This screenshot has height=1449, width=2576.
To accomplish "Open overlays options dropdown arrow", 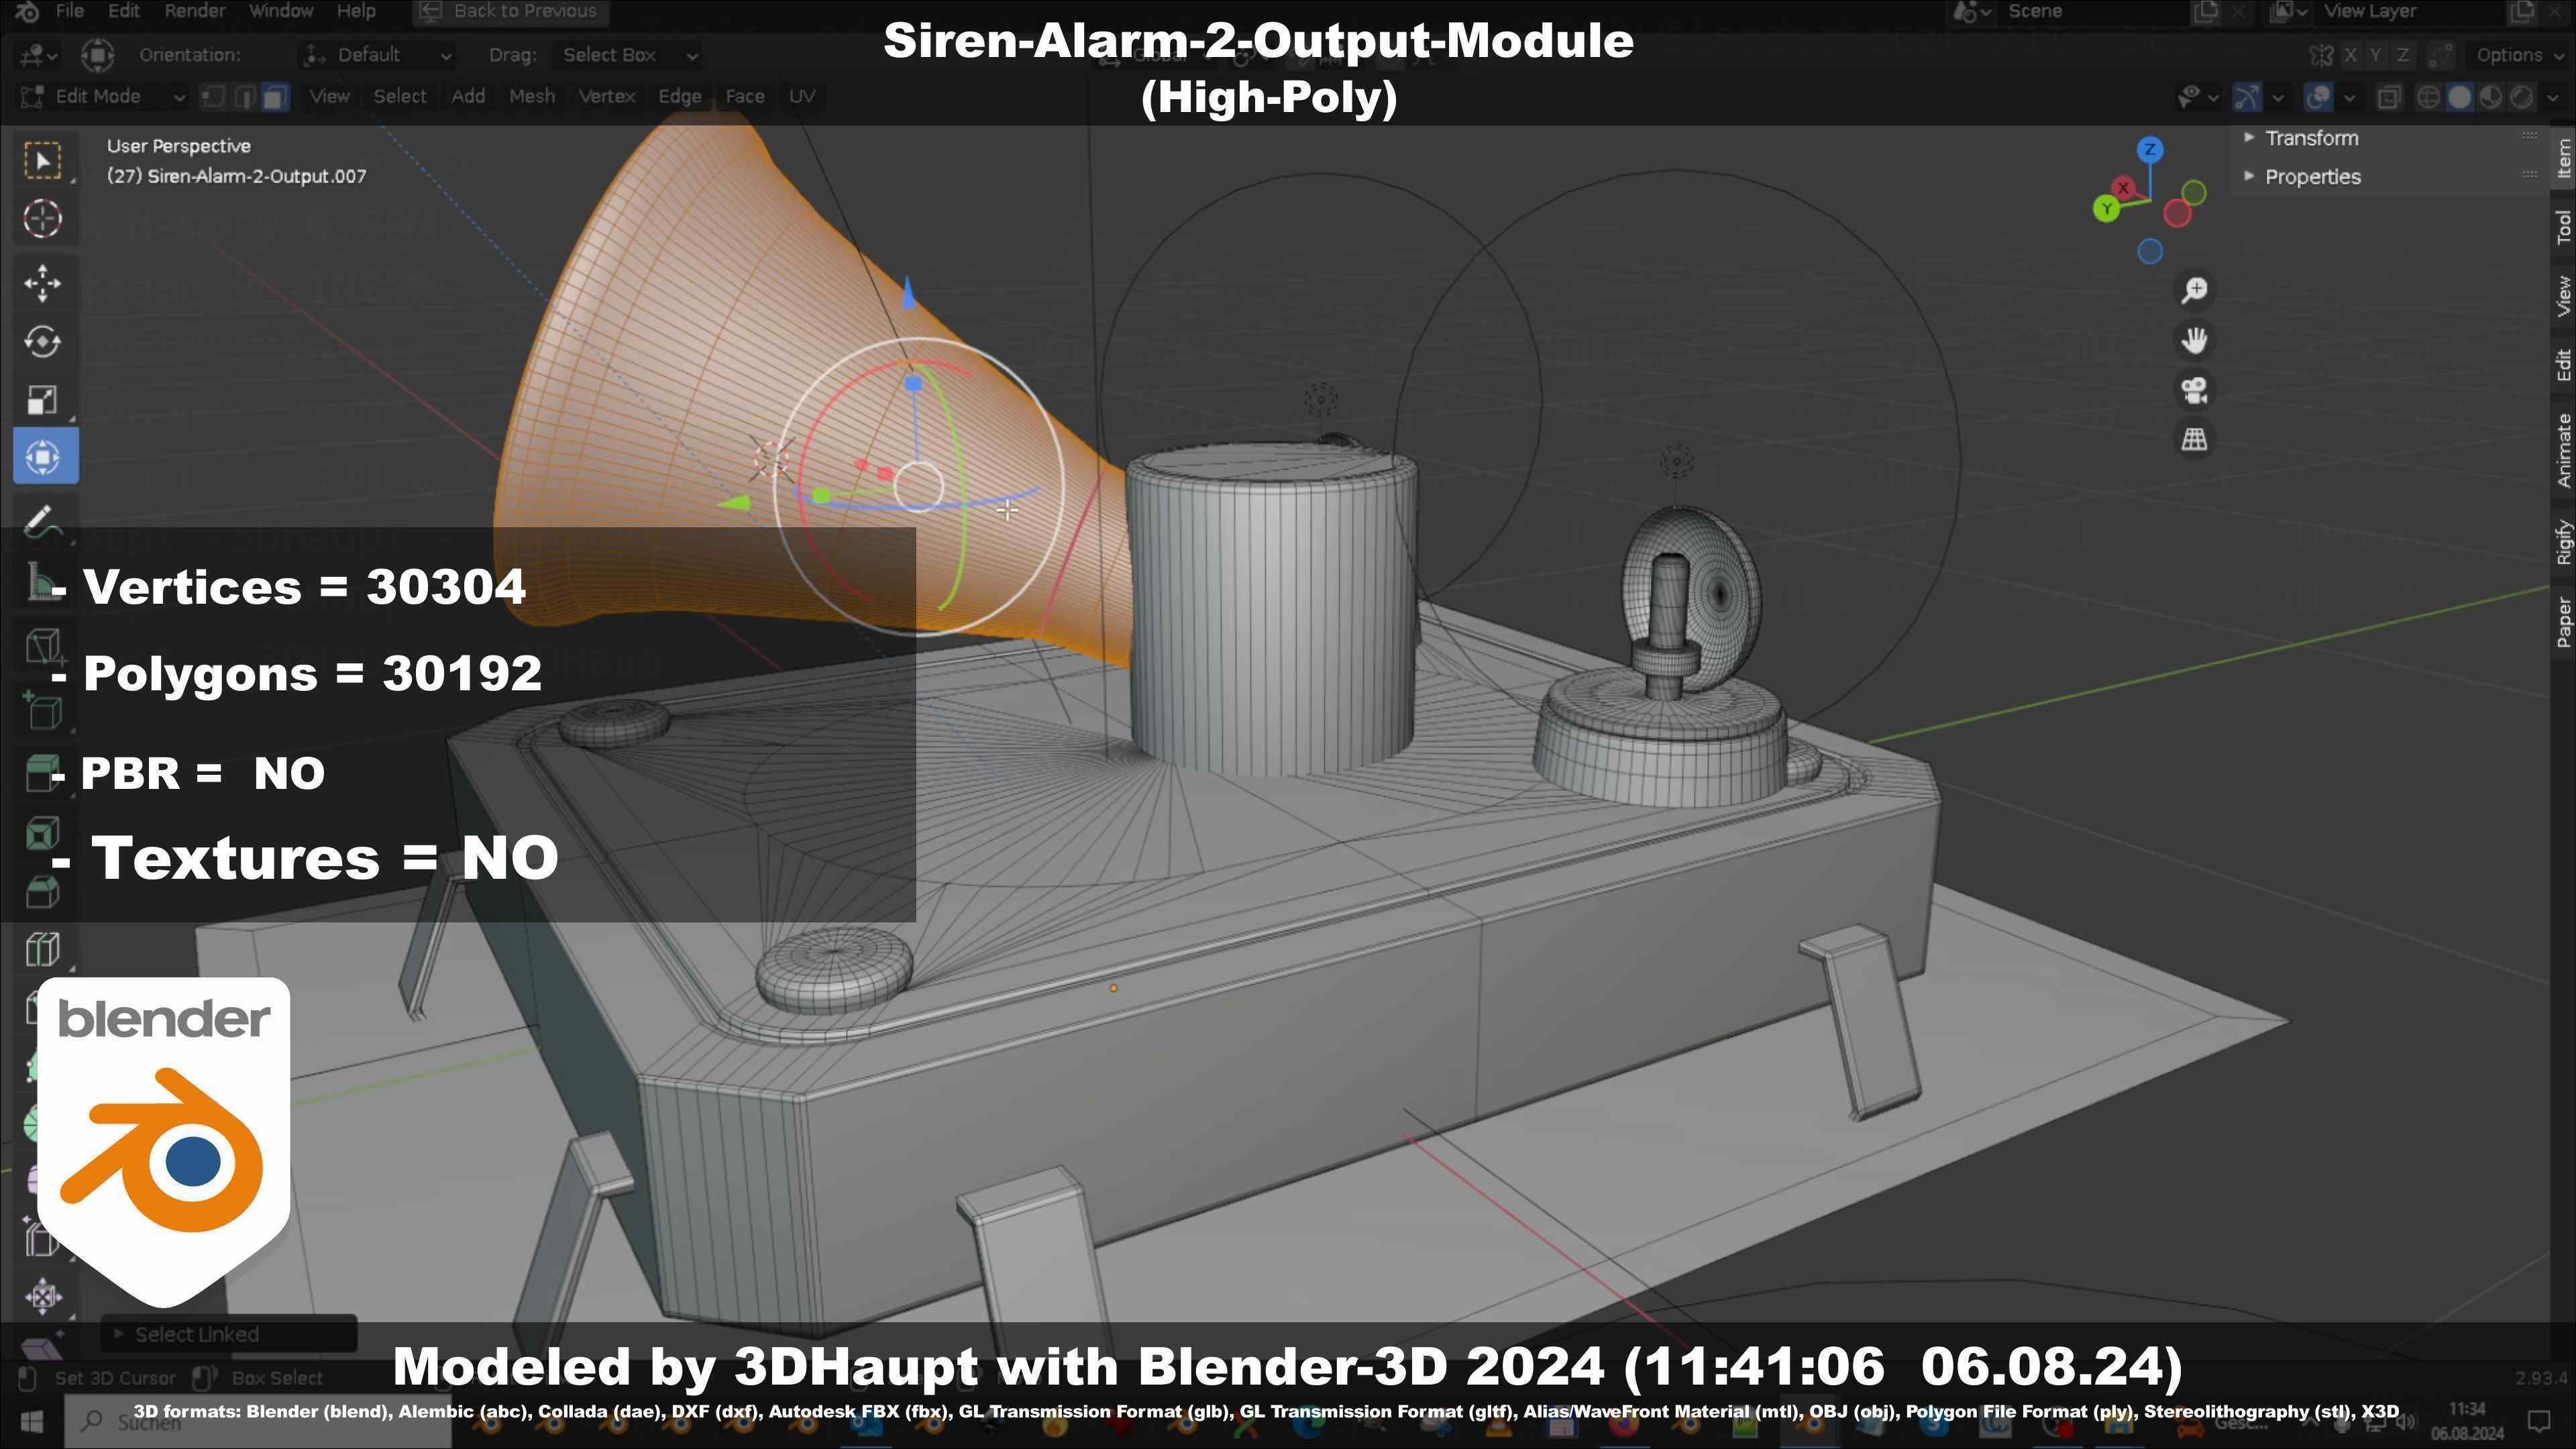I will [2349, 97].
